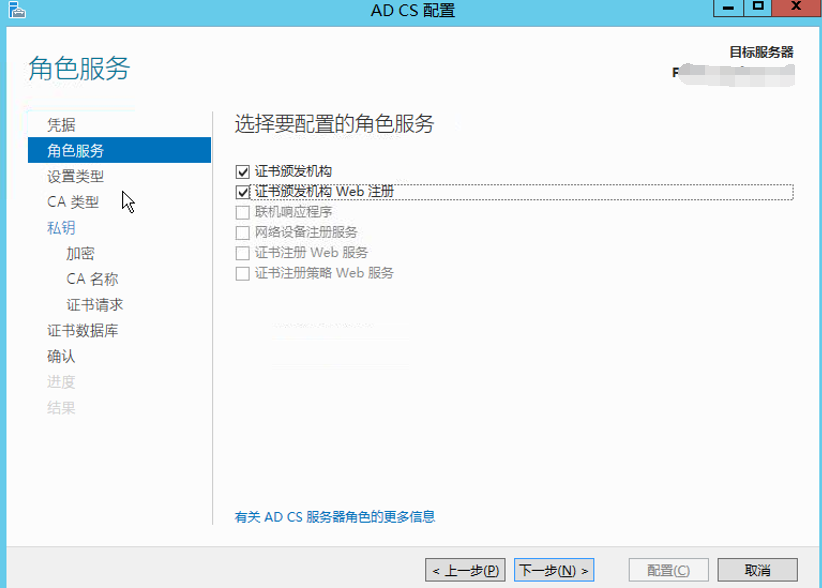Open the CA 类型 step
This screenshot has width=822, height=588.
tap(73, 202)
